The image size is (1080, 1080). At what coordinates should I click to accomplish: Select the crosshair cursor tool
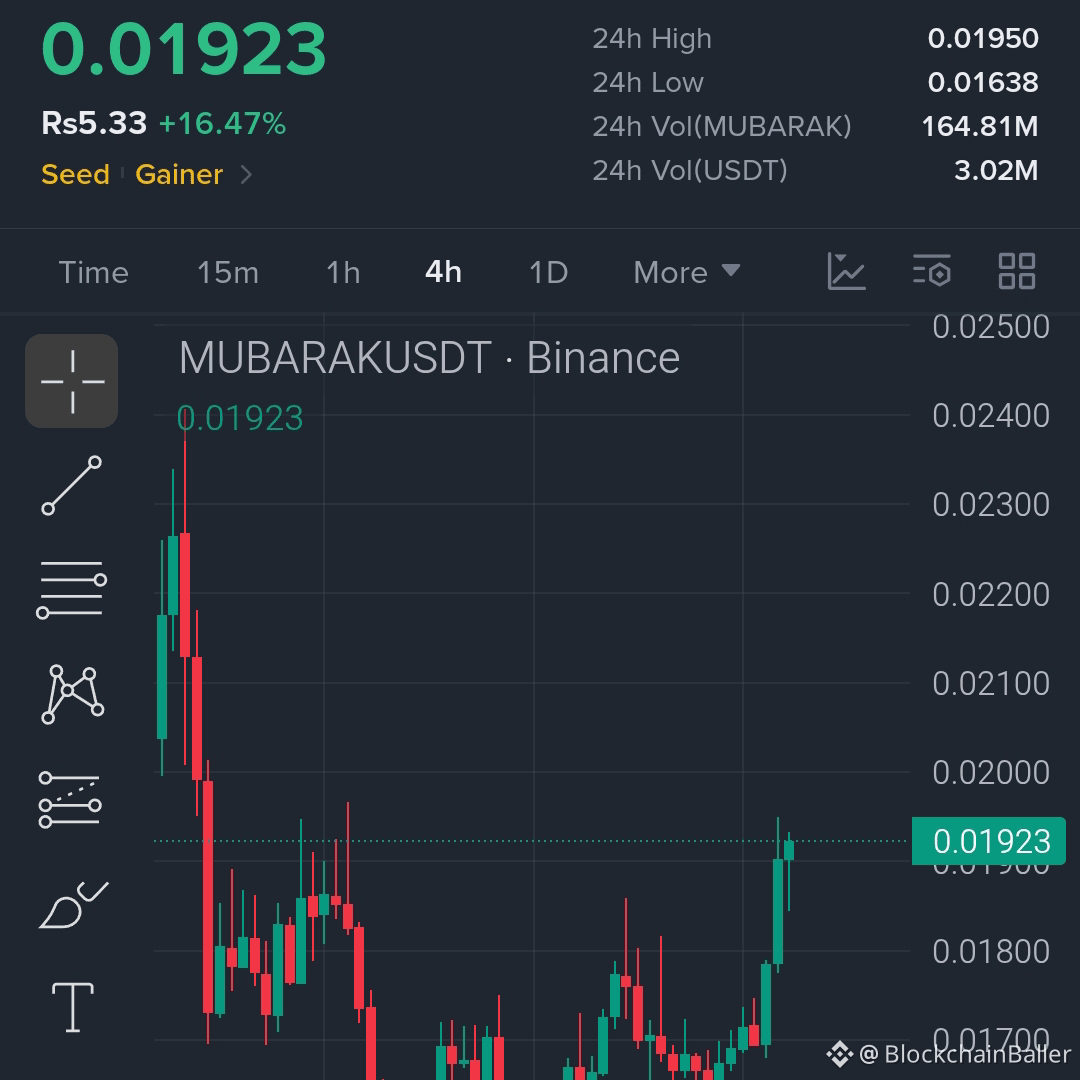pos(72,381)
